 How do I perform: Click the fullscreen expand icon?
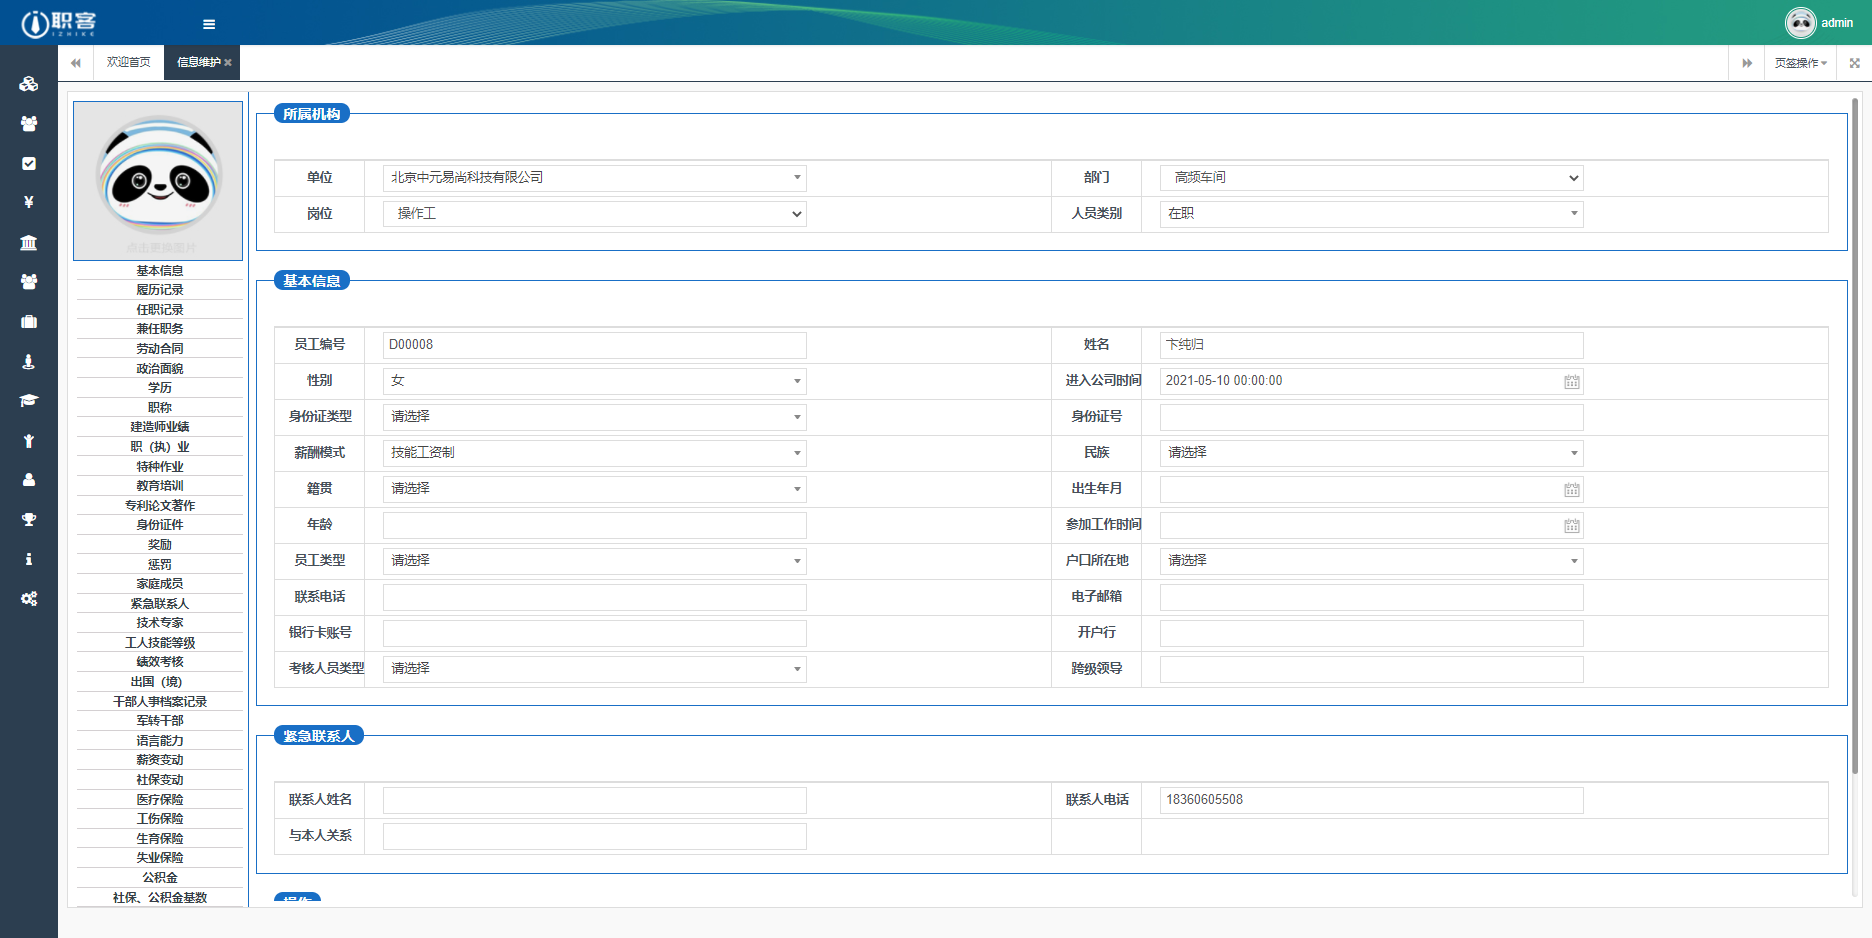(x=1854, y=63)
